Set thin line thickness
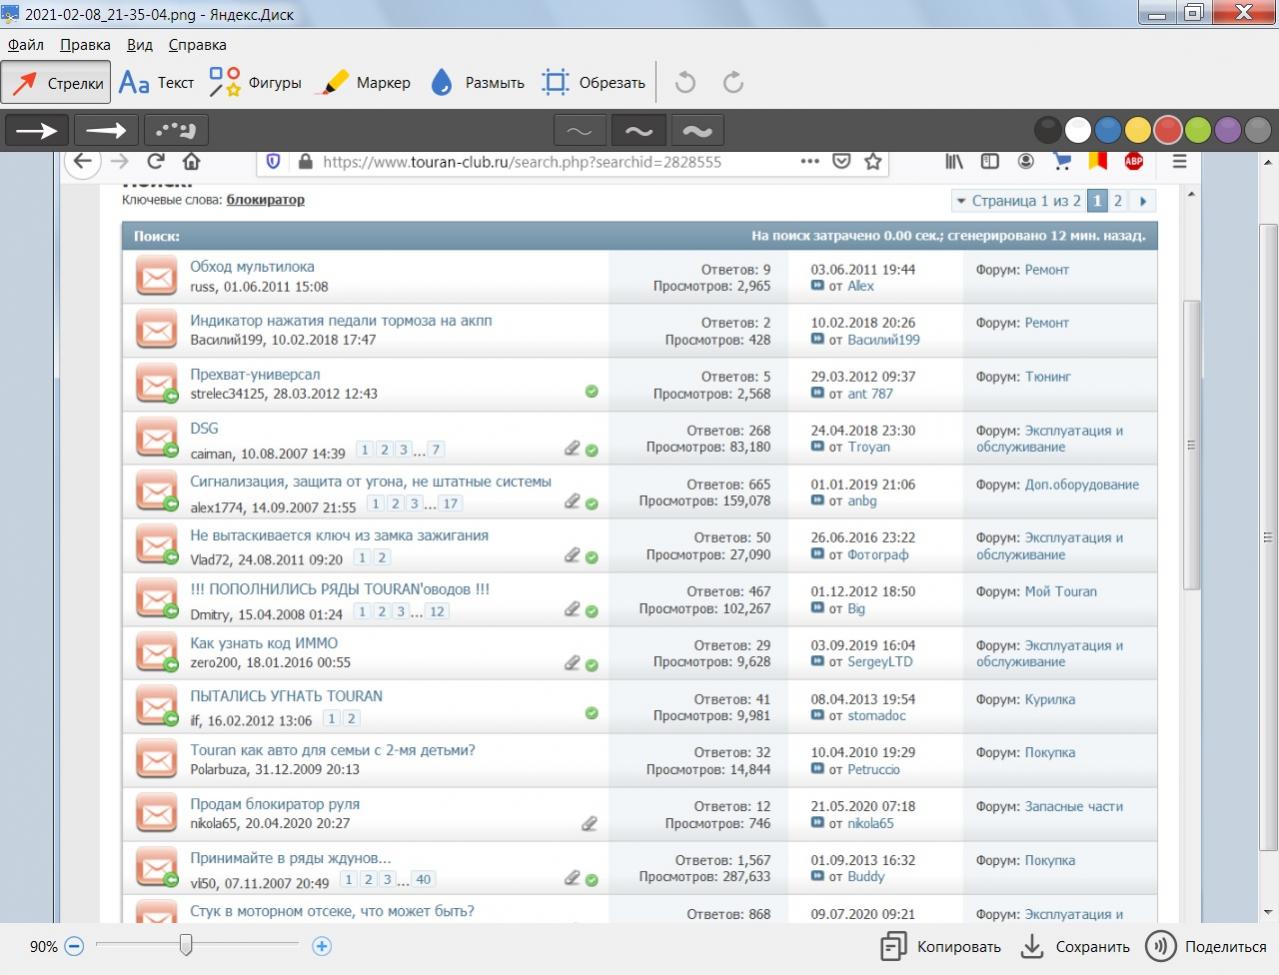1279x975 pixels. pos(579,131)
